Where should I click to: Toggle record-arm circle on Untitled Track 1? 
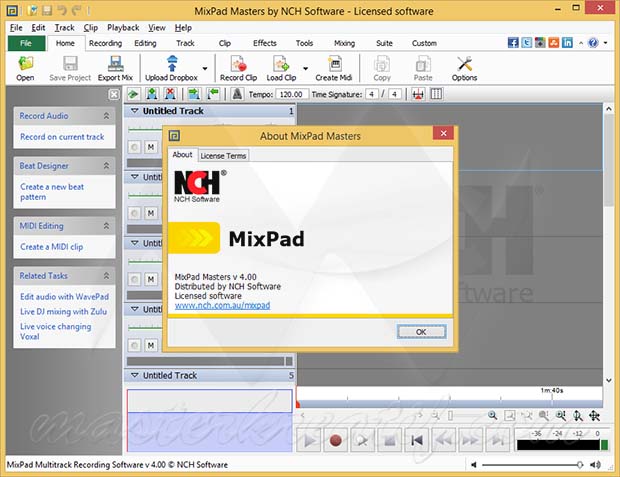point(134,147)
